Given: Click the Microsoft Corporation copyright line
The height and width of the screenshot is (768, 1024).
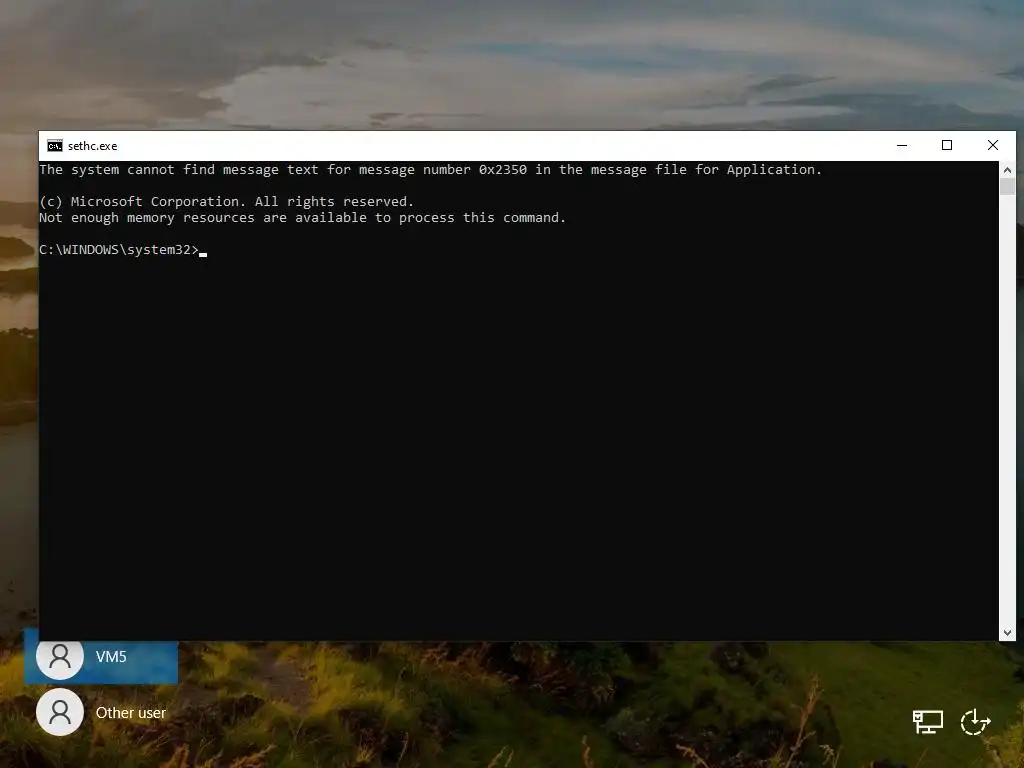Looking at the screenshot, I should point(227,202).
